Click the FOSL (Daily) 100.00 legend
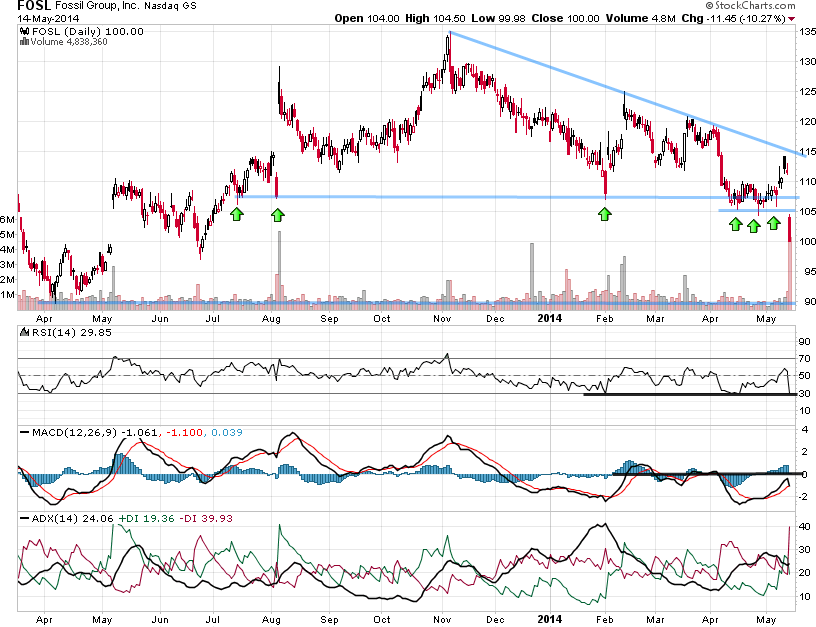The image size is (816, 627). click(x=88, y=31)
